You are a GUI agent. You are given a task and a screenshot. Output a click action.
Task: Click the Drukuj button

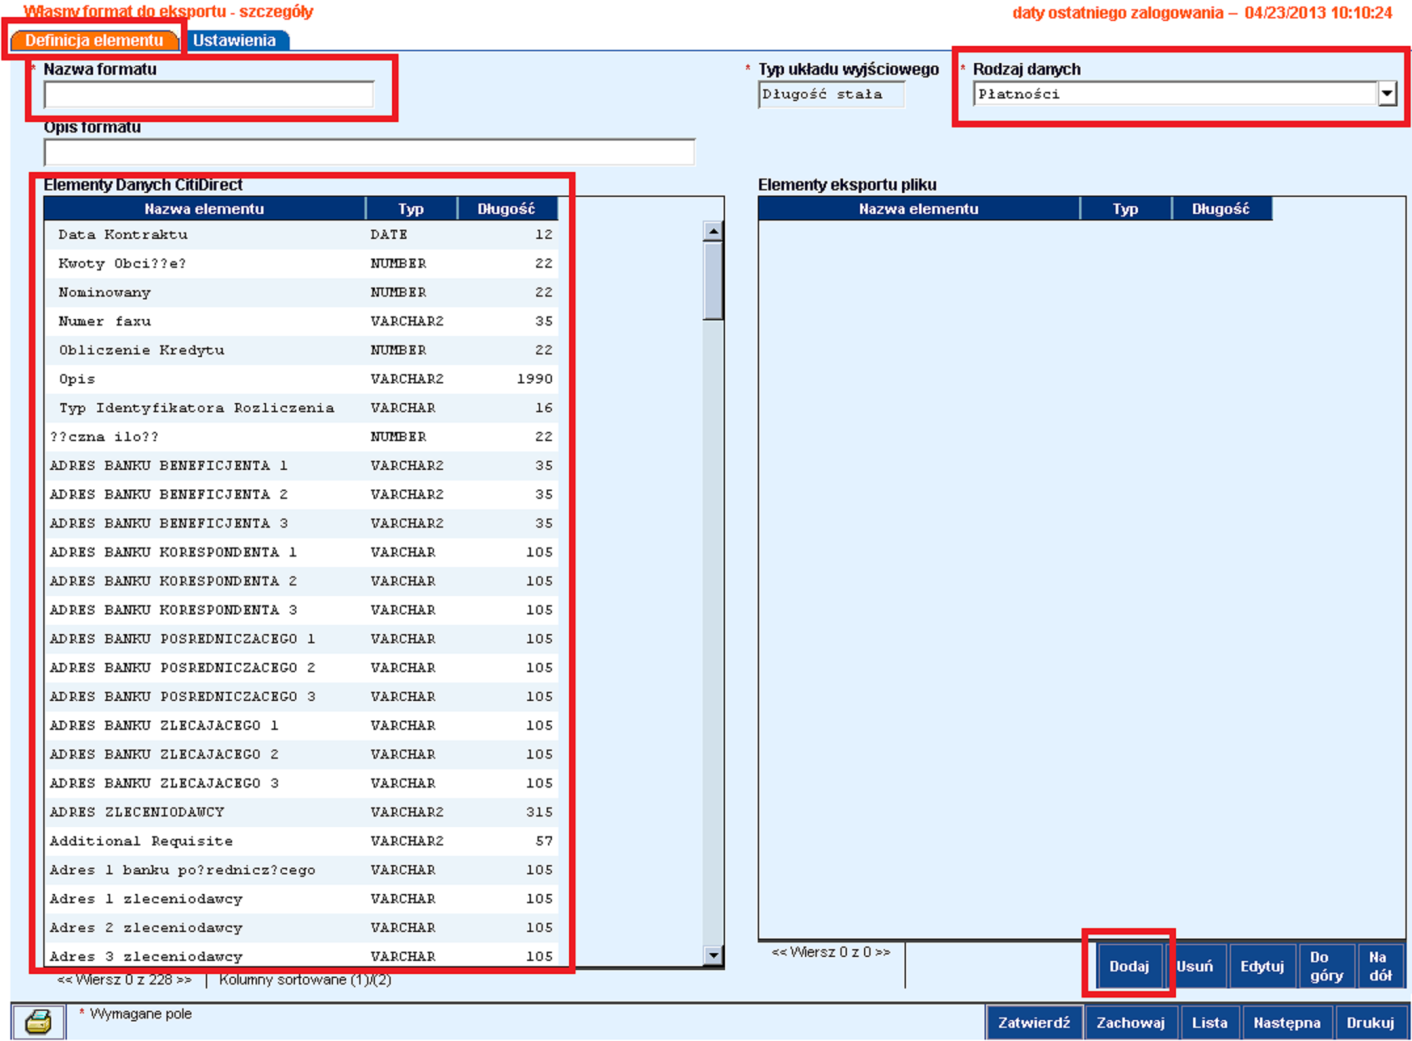[x=1370, y=1022]
